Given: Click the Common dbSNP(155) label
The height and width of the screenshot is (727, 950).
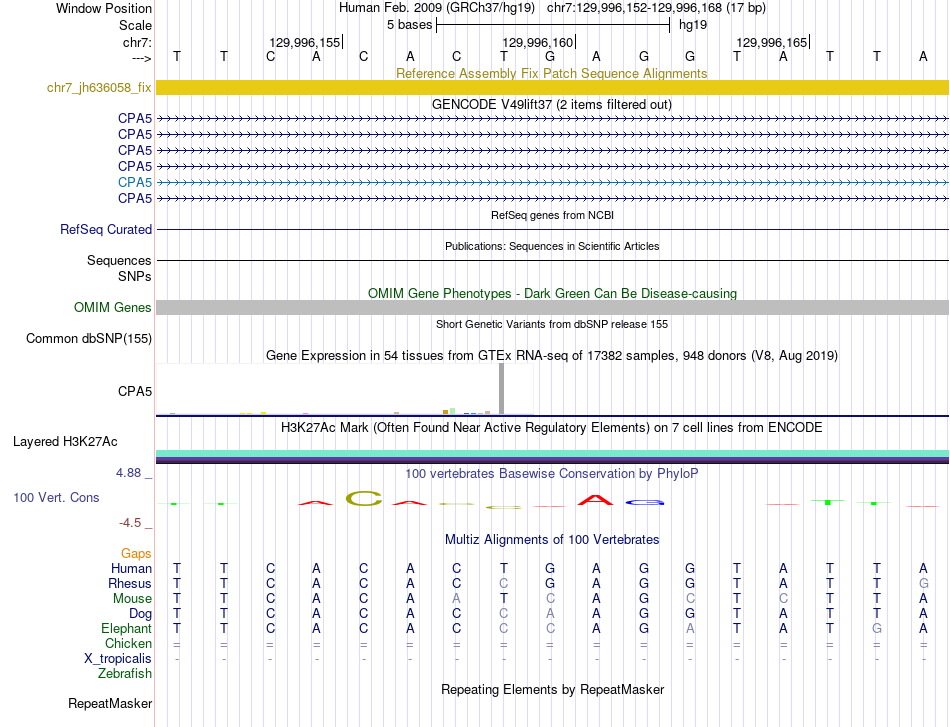Looking at the screenshot, I should pyautogui.click(x=88, y=339).
